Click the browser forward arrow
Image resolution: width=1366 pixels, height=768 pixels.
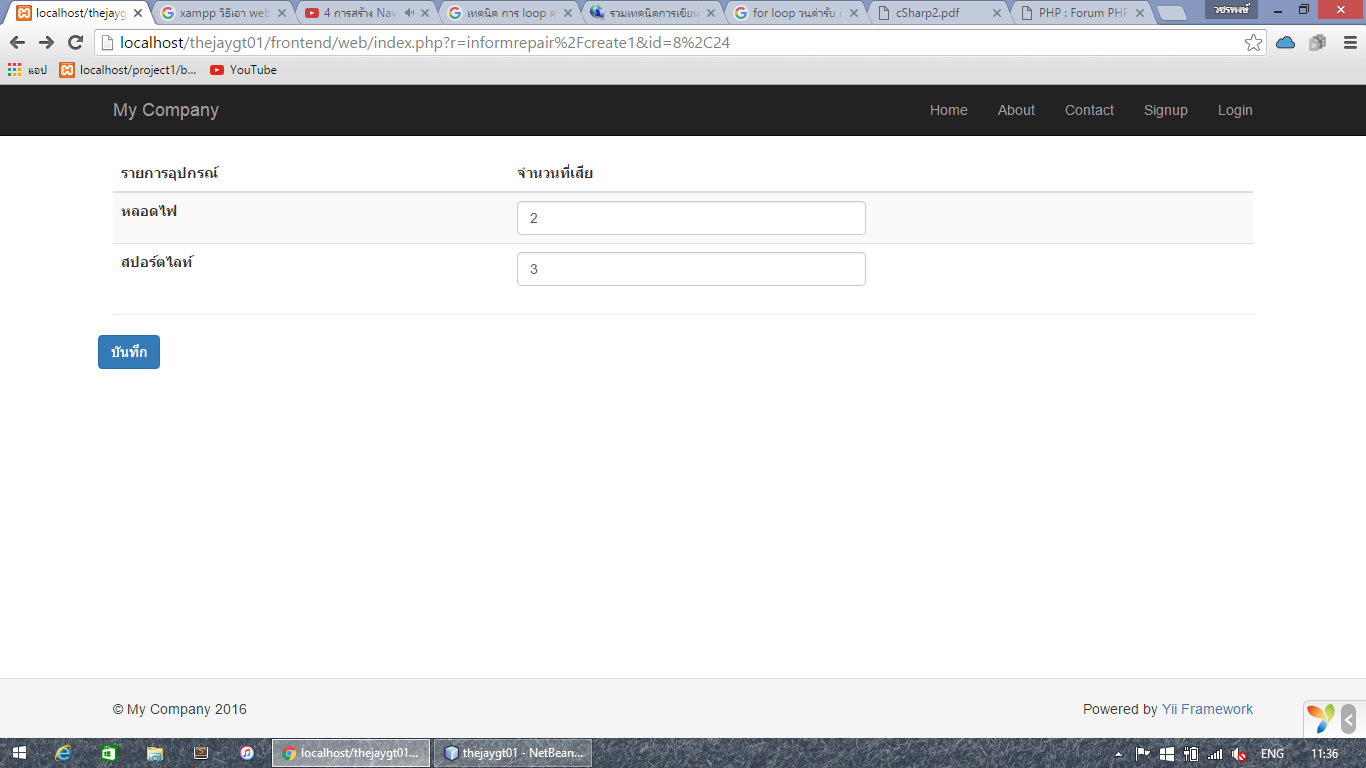(x=46, y=43)
